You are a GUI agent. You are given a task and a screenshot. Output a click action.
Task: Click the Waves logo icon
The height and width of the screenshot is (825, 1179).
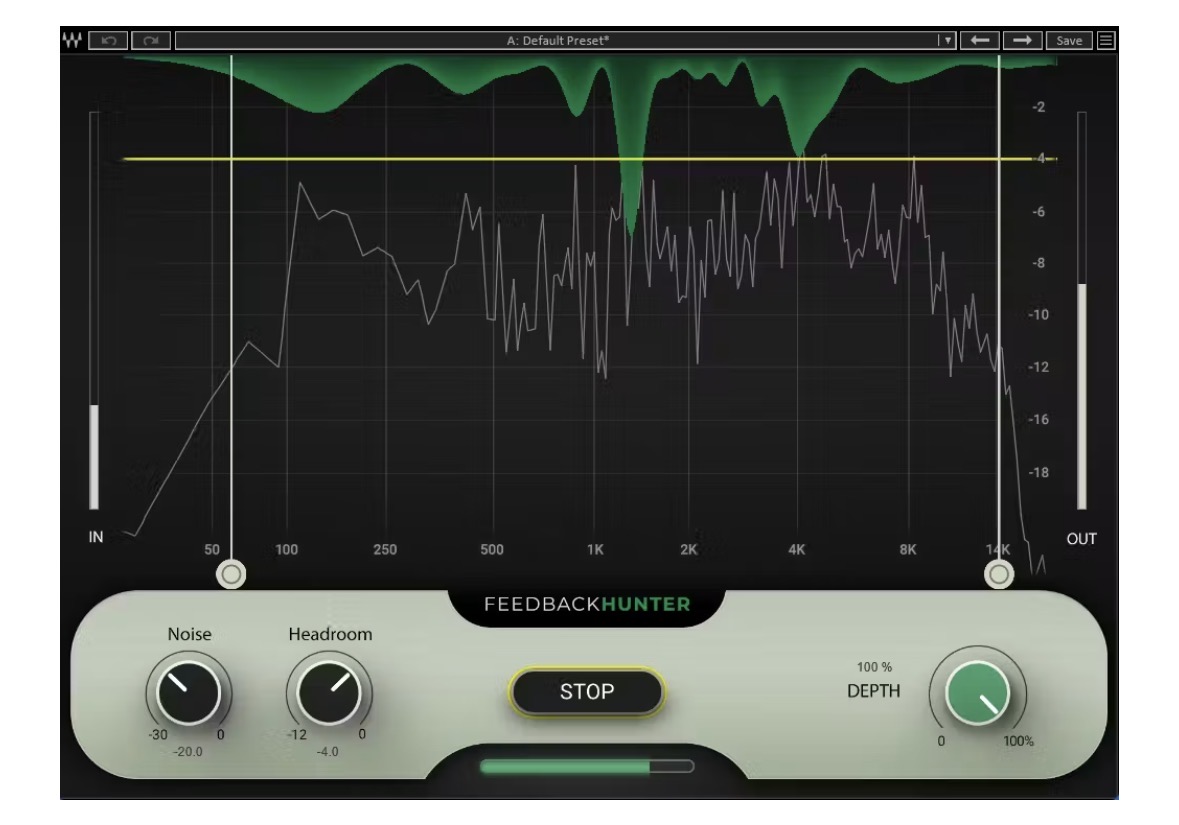(x=72, y=41)
